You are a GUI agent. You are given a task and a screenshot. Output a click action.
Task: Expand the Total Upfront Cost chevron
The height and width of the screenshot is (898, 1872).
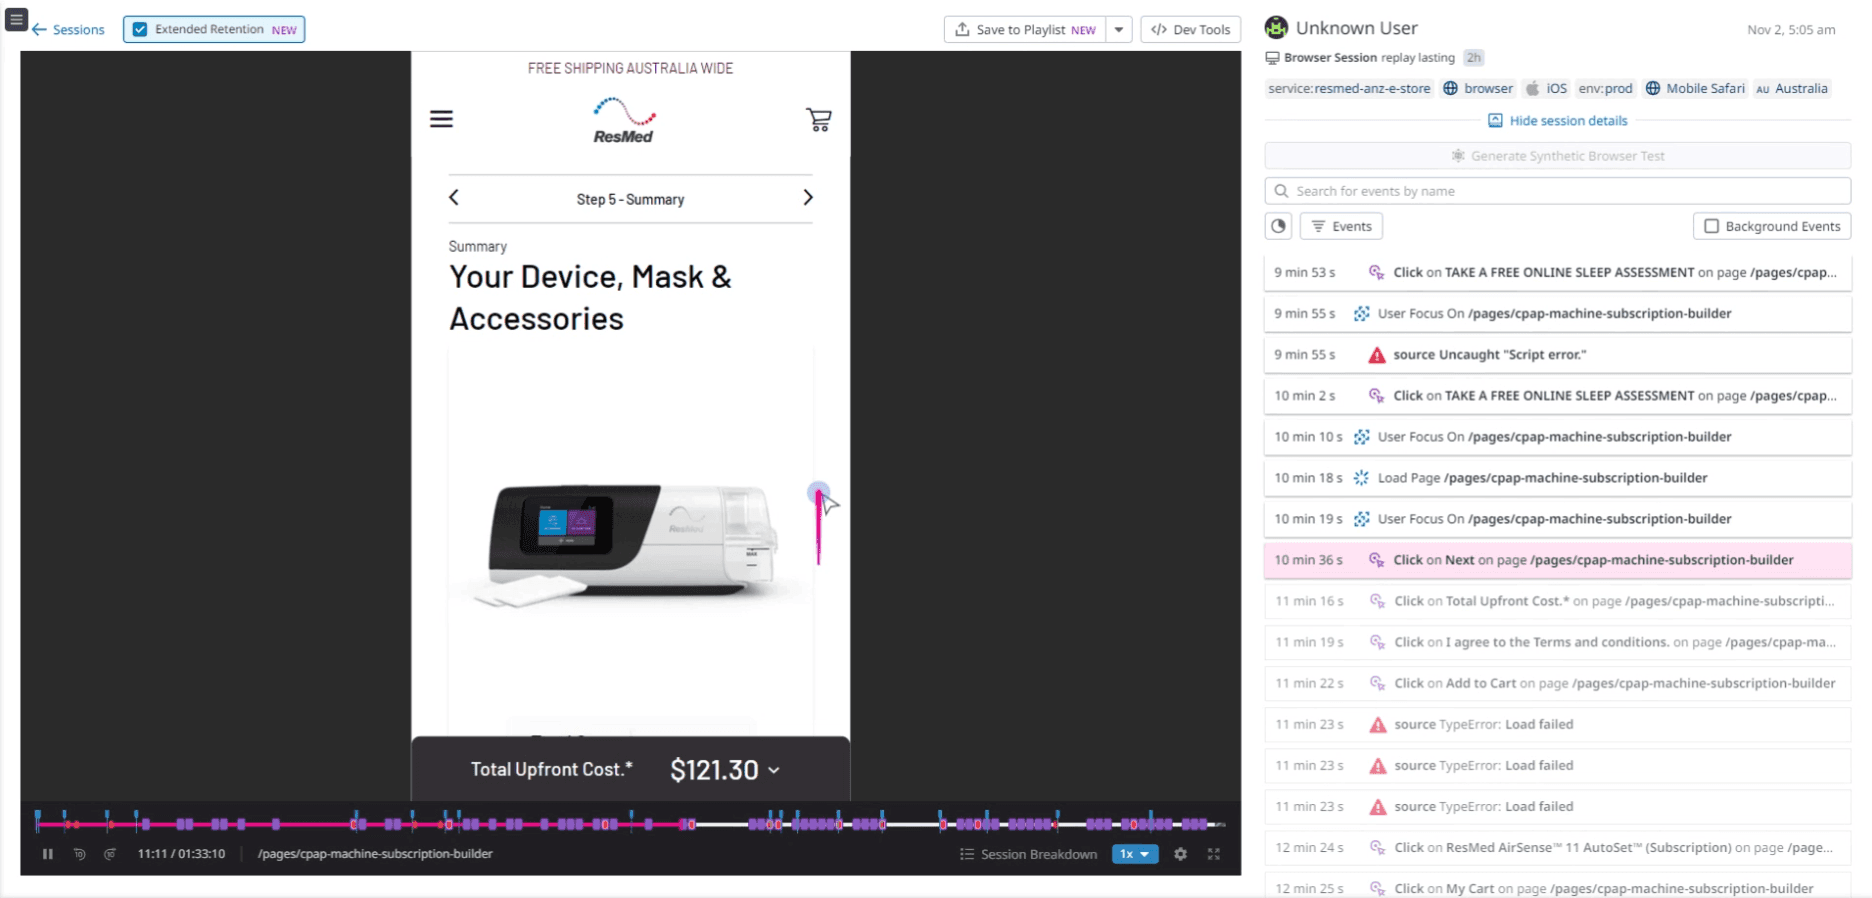pos(774,770)
